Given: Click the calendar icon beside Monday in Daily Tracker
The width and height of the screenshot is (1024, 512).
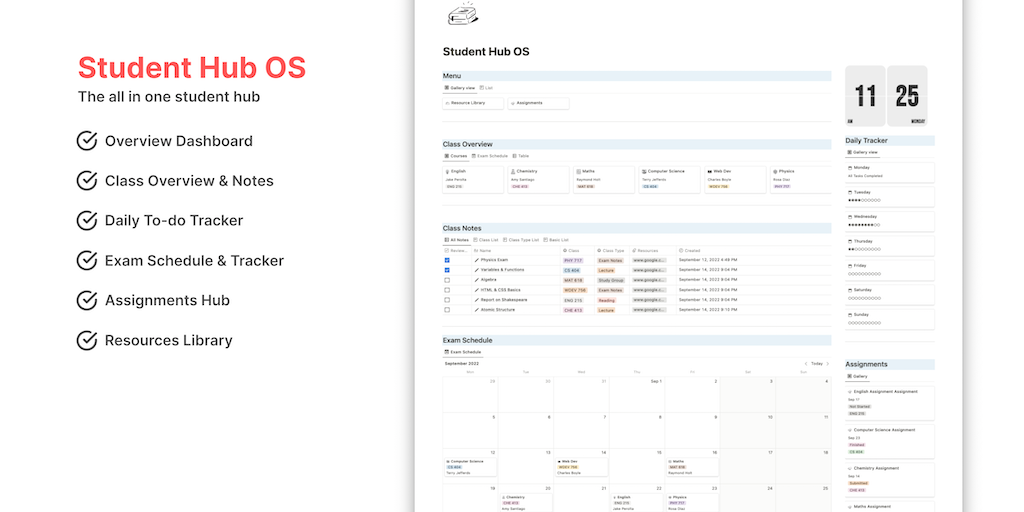Looking at the screenshot, I should [850, 167].
